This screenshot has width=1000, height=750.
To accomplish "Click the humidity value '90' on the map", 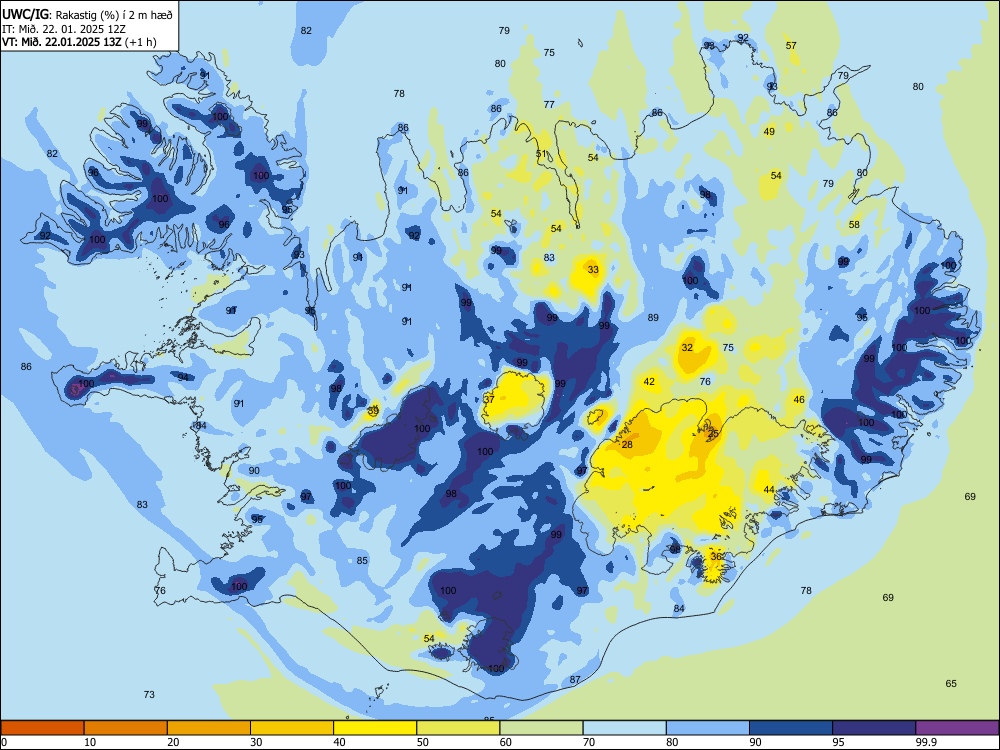I will (x=254, y=471).
